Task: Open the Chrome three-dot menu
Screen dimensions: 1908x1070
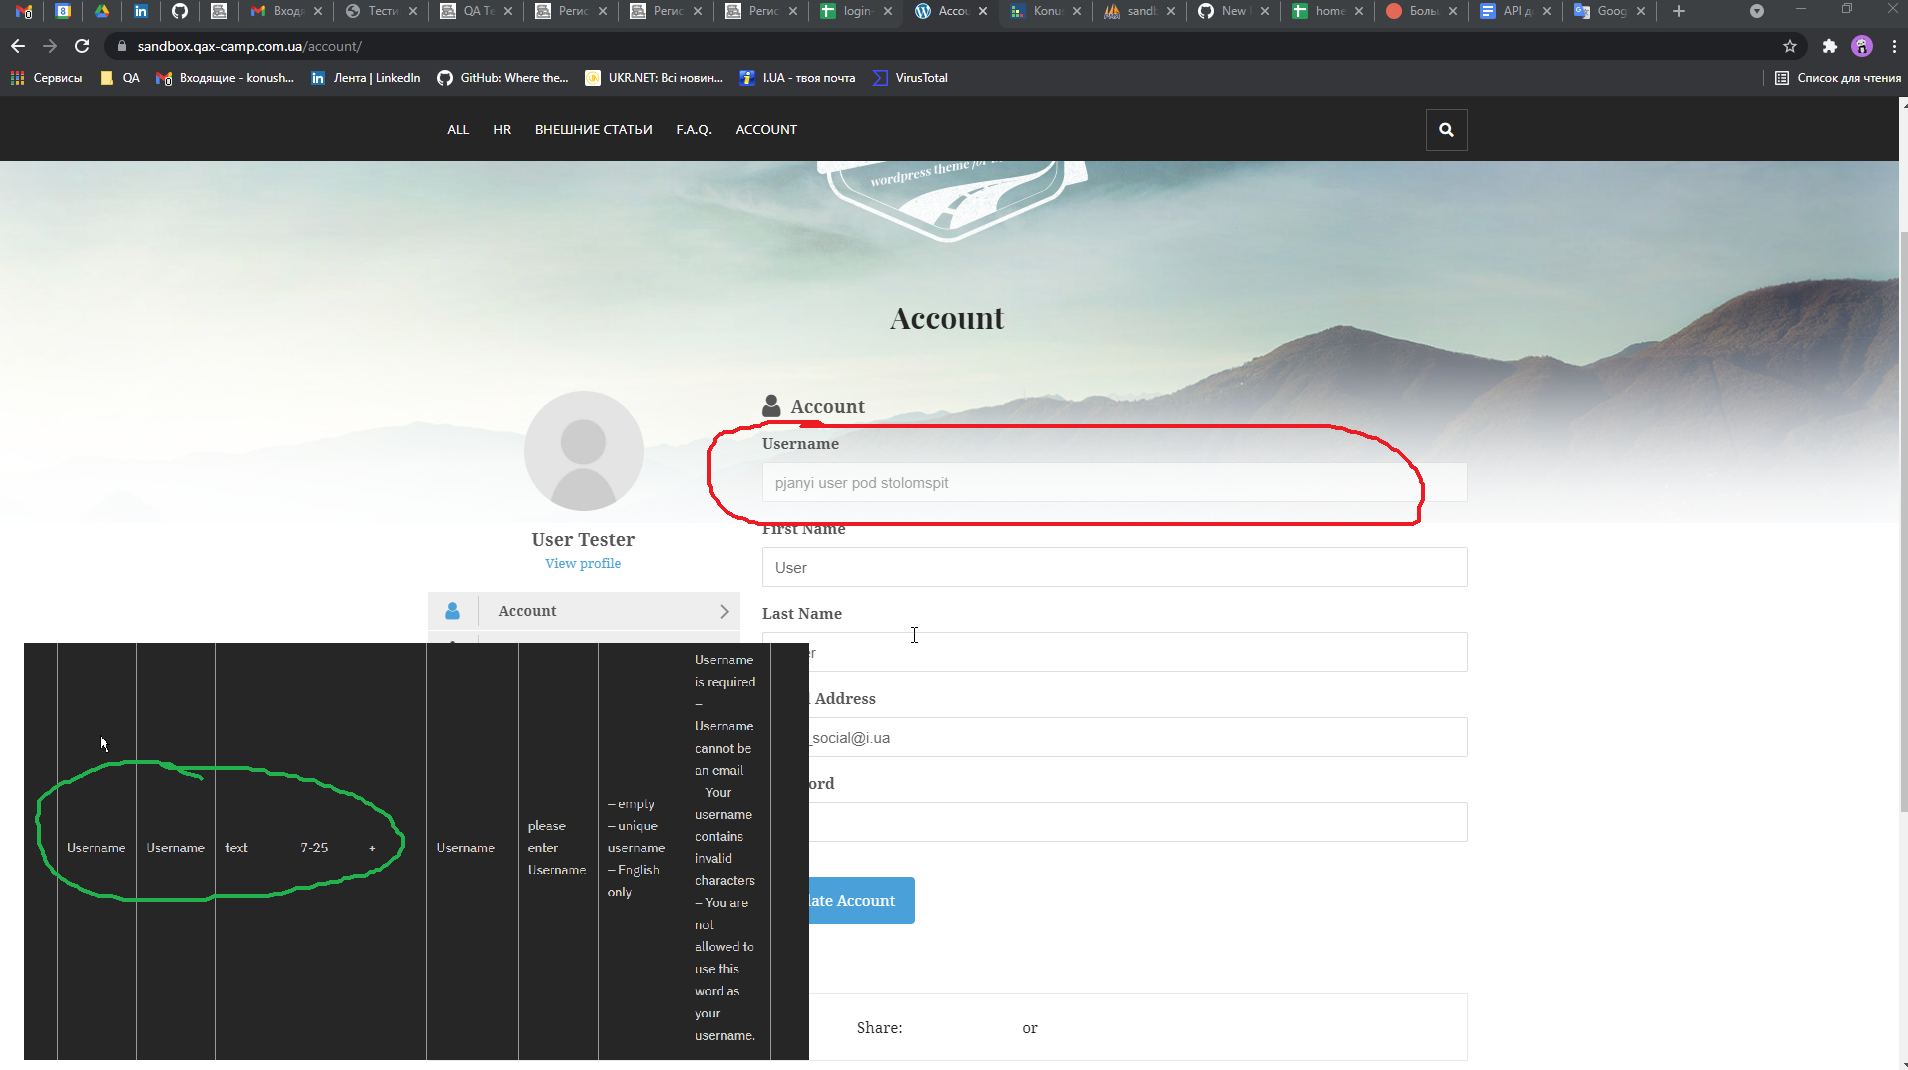Action: pyautogui.click(x=1893, y=46)
